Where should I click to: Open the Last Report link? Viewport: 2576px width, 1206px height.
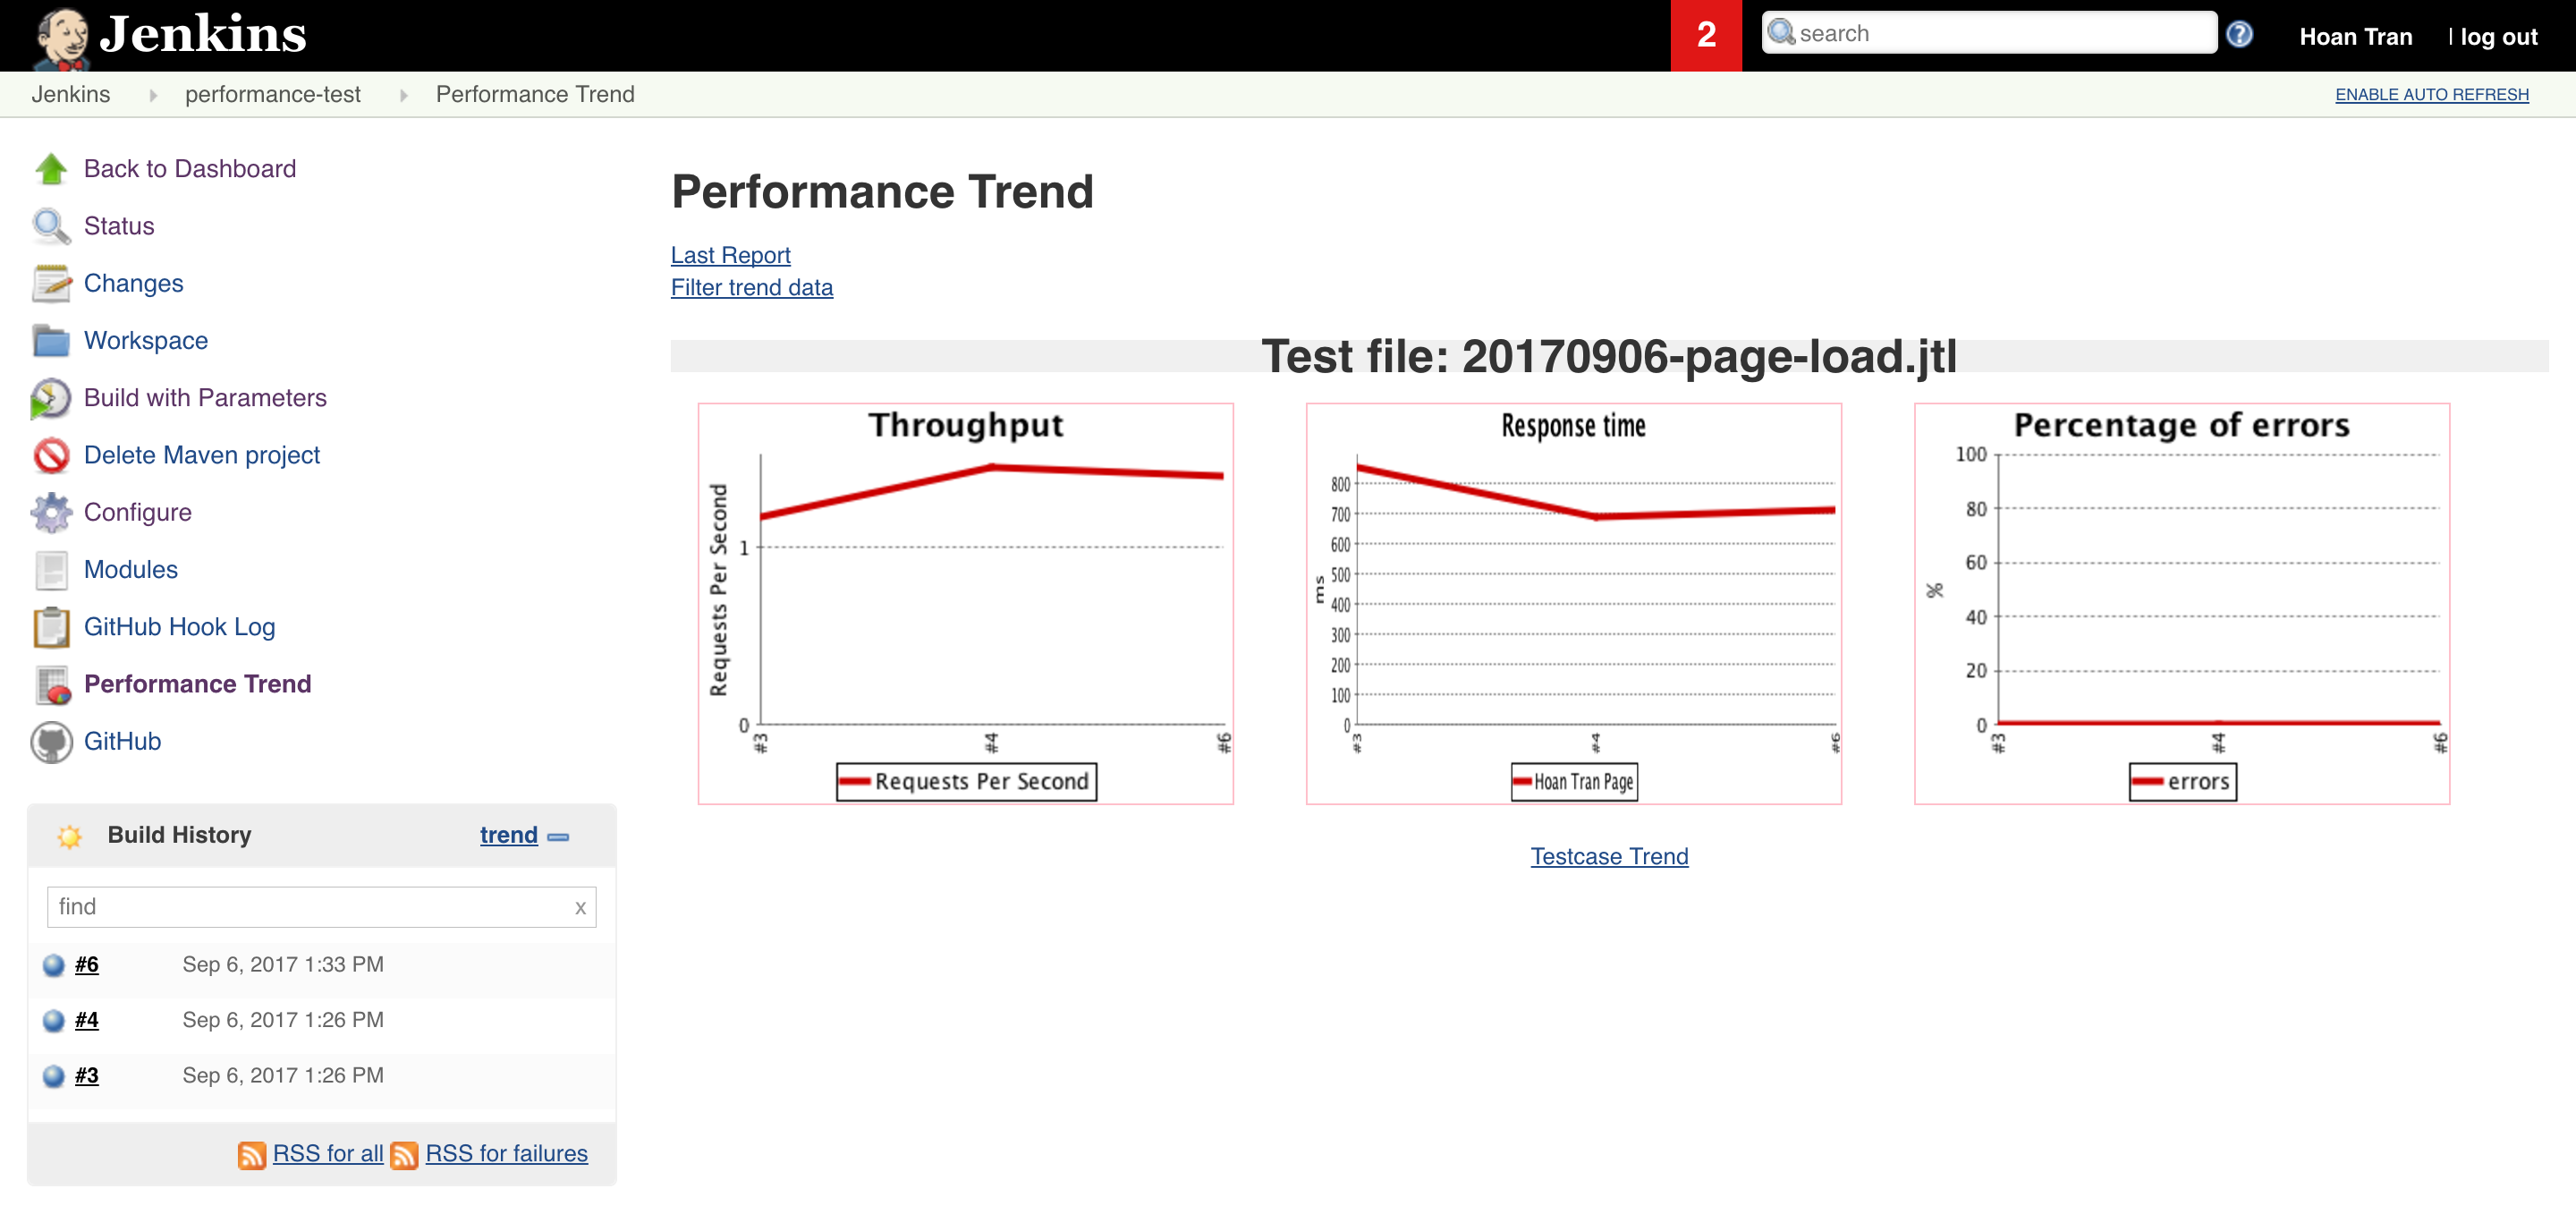[730, 255]
